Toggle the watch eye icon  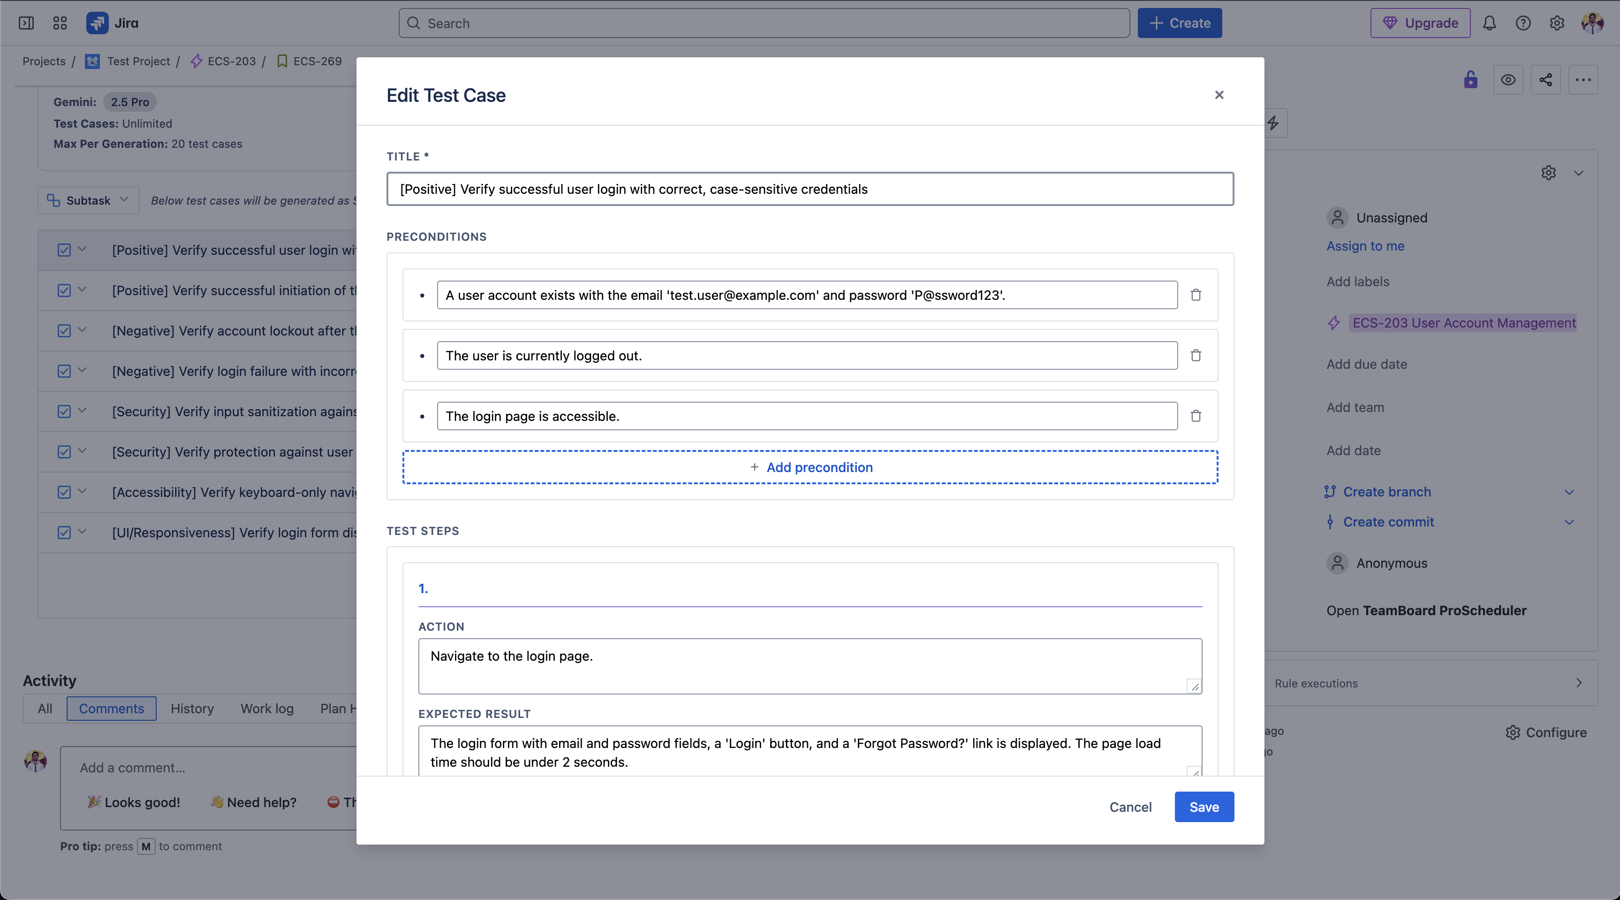click(1508, 80)
